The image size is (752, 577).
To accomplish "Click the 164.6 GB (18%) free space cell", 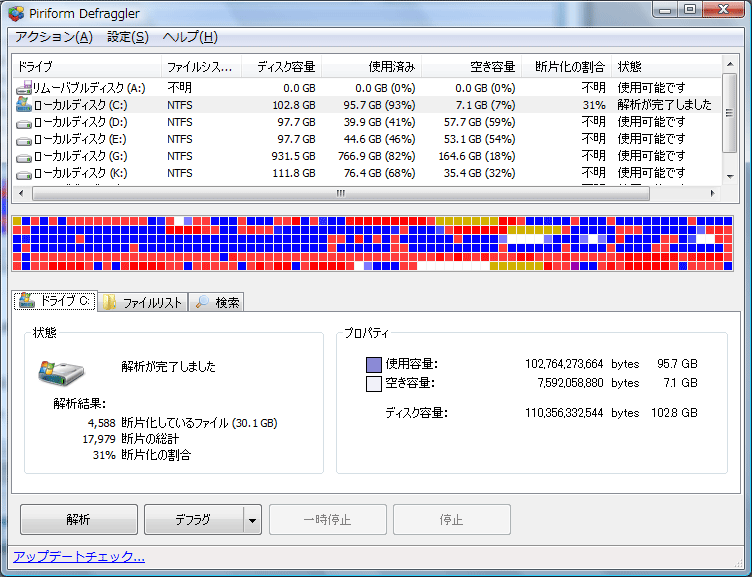I will pyautogui.click(x=477, y=156).
